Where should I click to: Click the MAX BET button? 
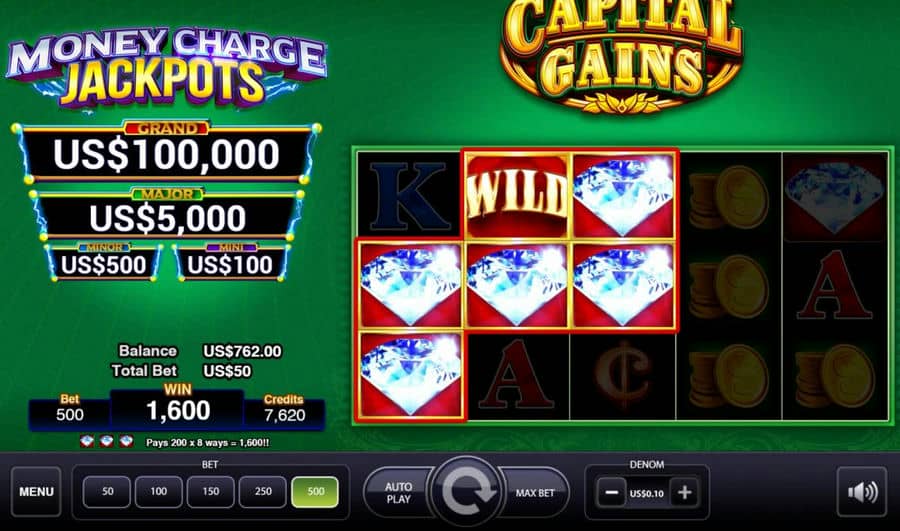[x=534, y=493]
